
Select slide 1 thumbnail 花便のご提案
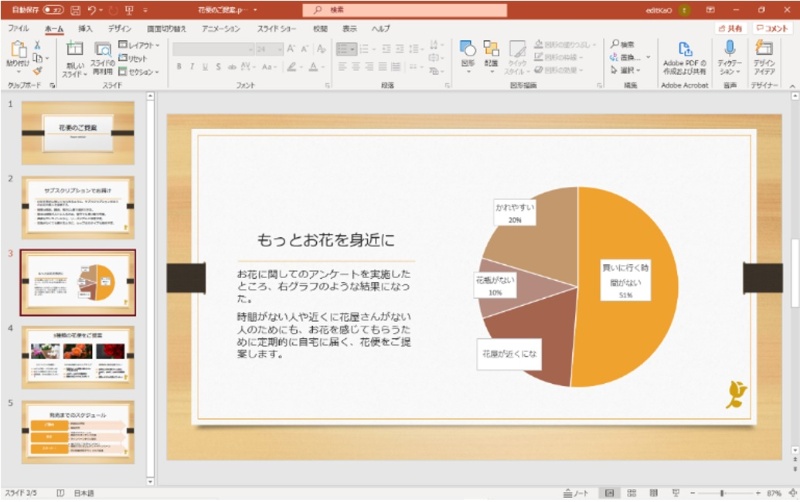tap(78, 133)
